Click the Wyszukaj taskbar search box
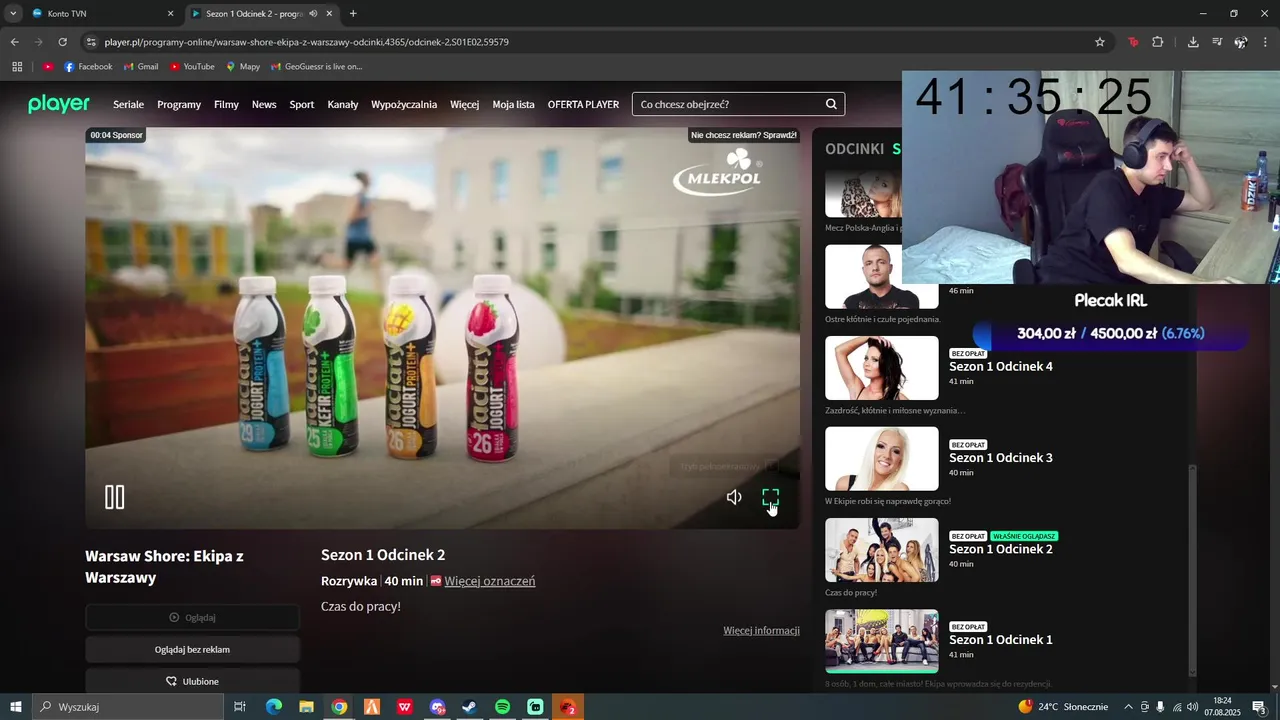 128,707
